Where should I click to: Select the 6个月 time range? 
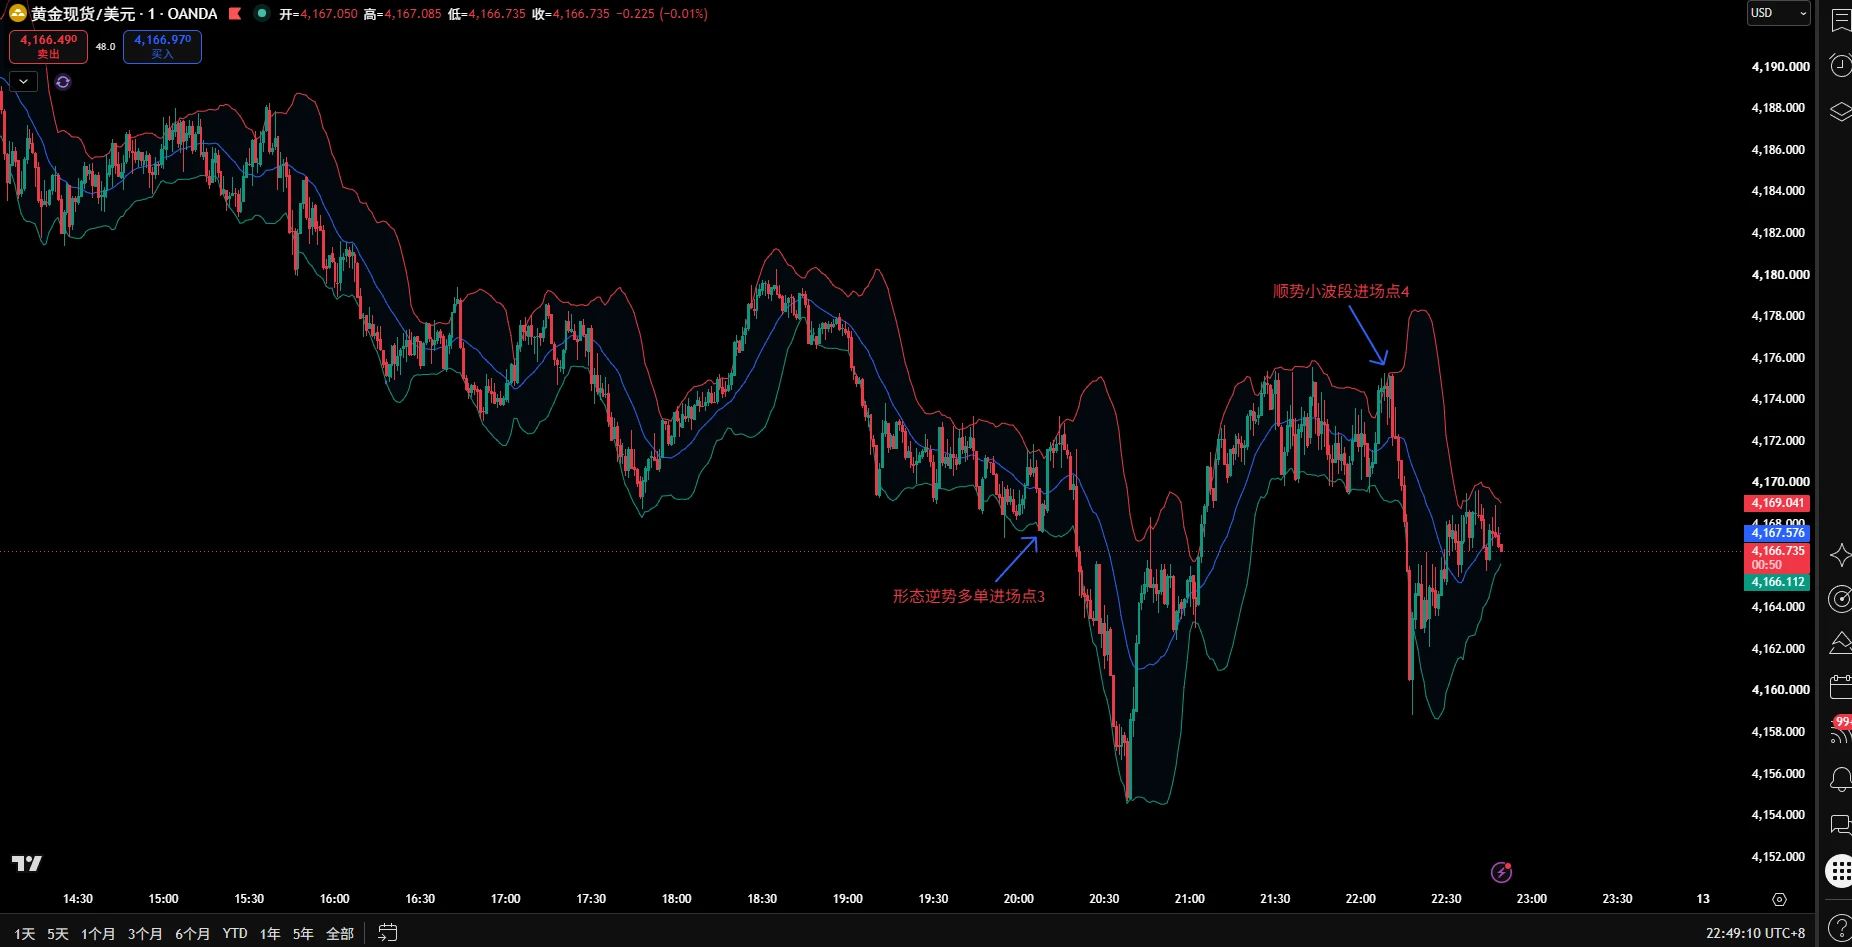coord(193,933)
